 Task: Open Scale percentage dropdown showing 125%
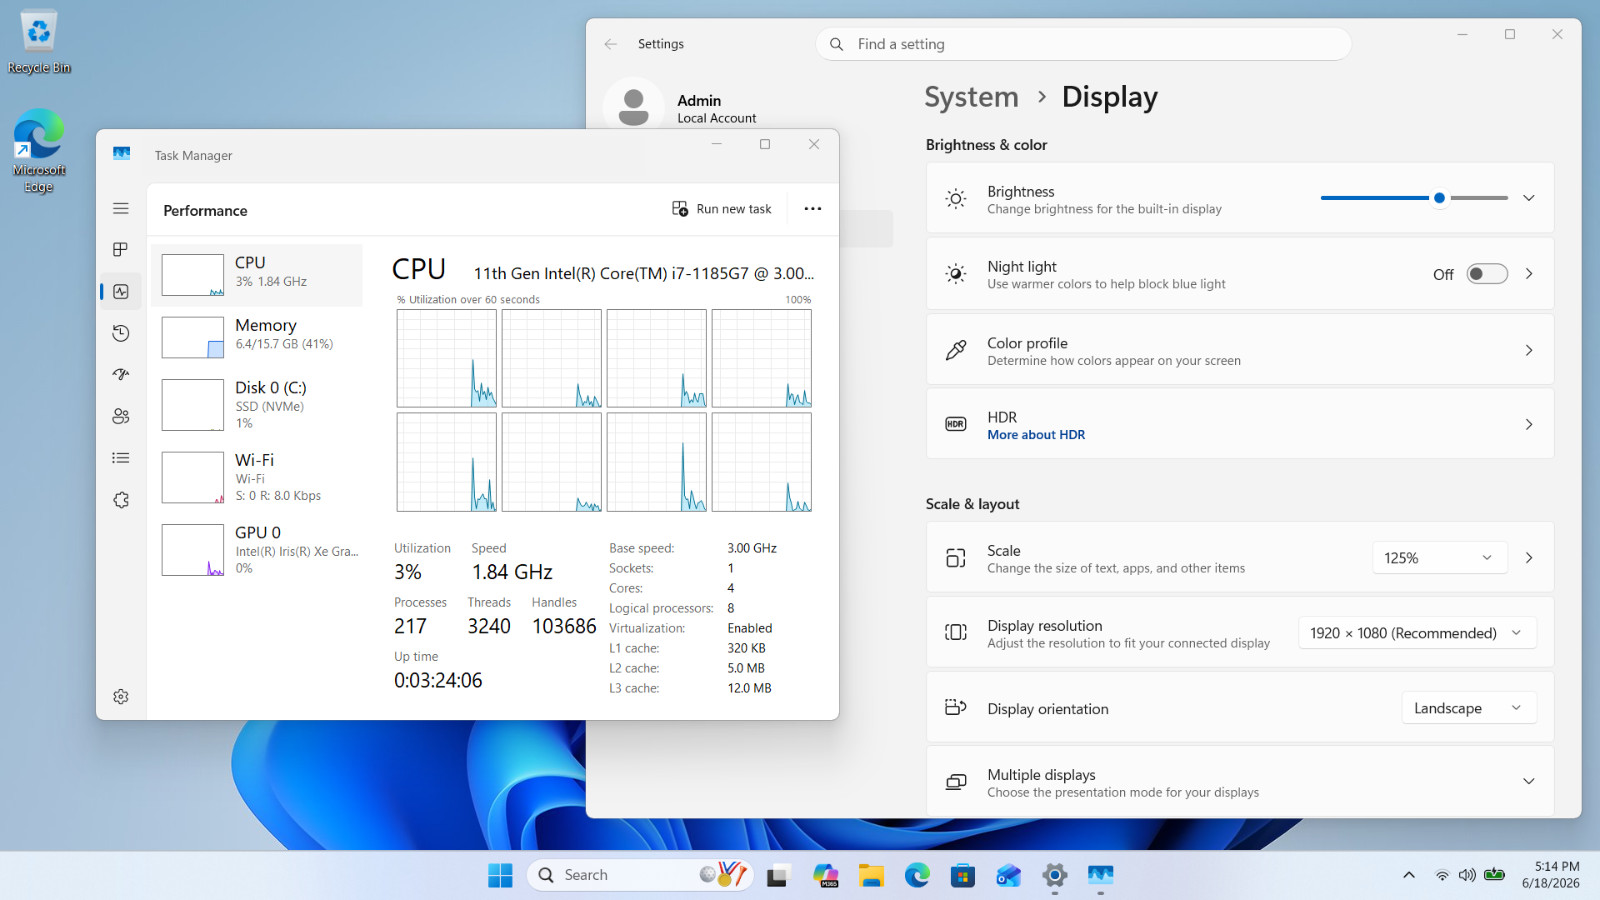click(1438, 558)
